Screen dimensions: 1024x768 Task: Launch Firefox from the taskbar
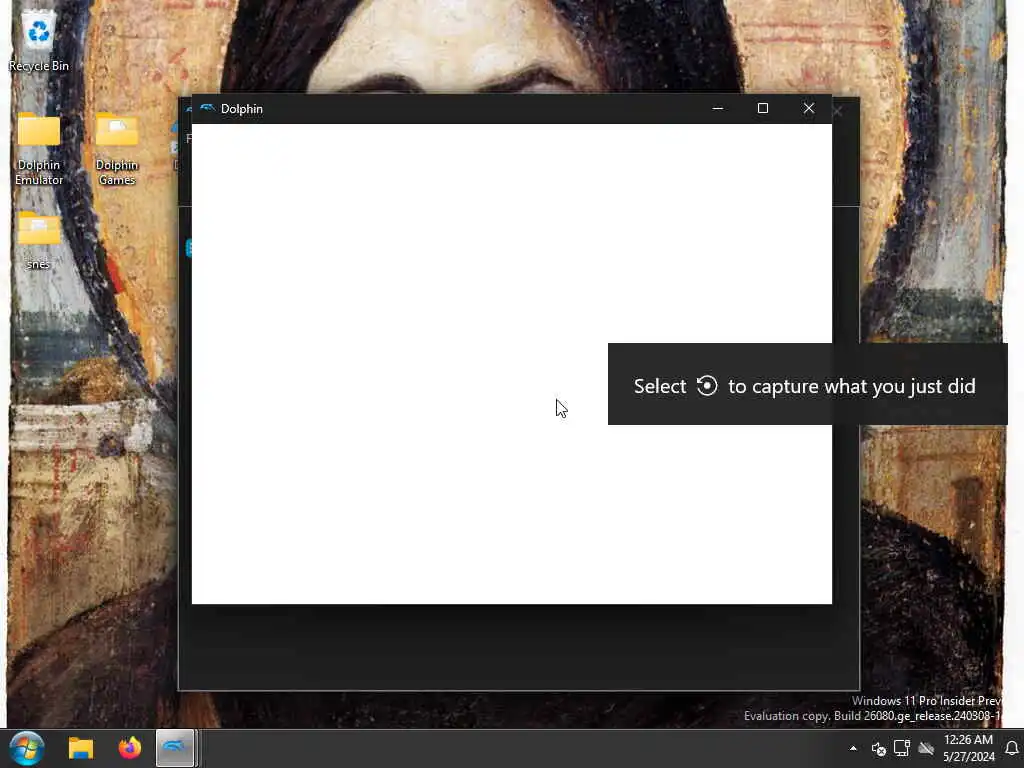pyautogui.click(x=129, y=748)
